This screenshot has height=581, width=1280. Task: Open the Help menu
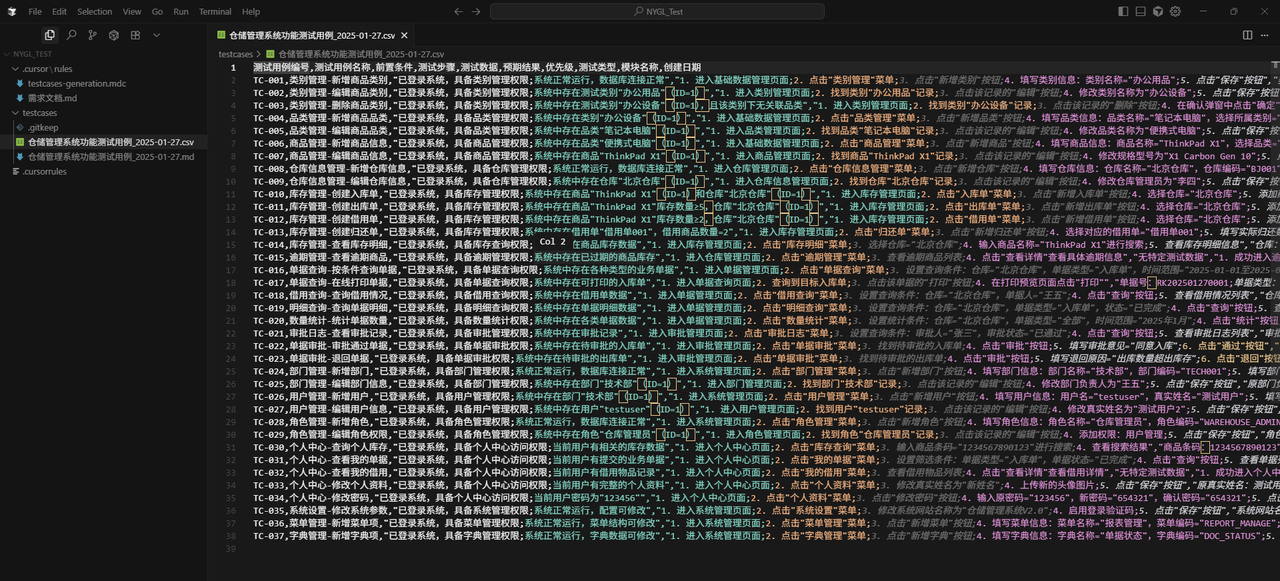click(251, 12)
